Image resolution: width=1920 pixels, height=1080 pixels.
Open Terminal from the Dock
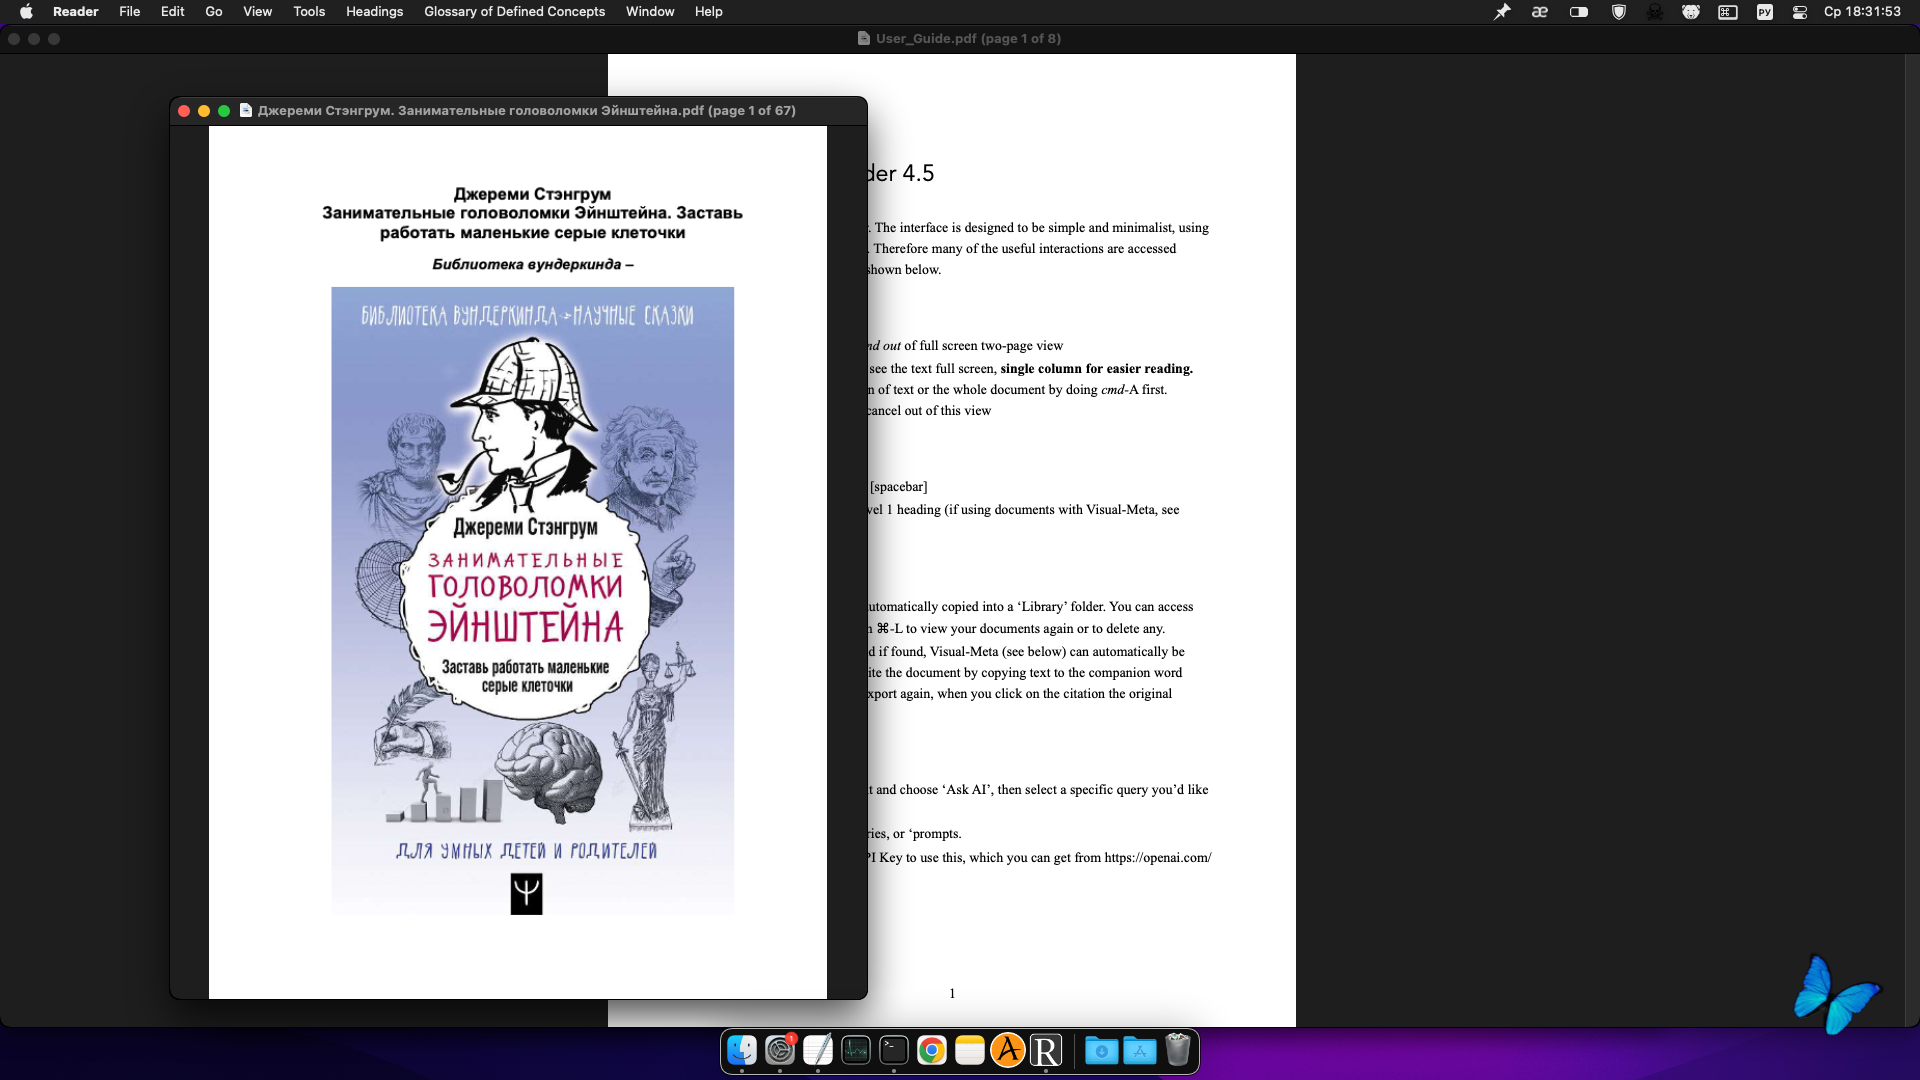pos(894,1050)
